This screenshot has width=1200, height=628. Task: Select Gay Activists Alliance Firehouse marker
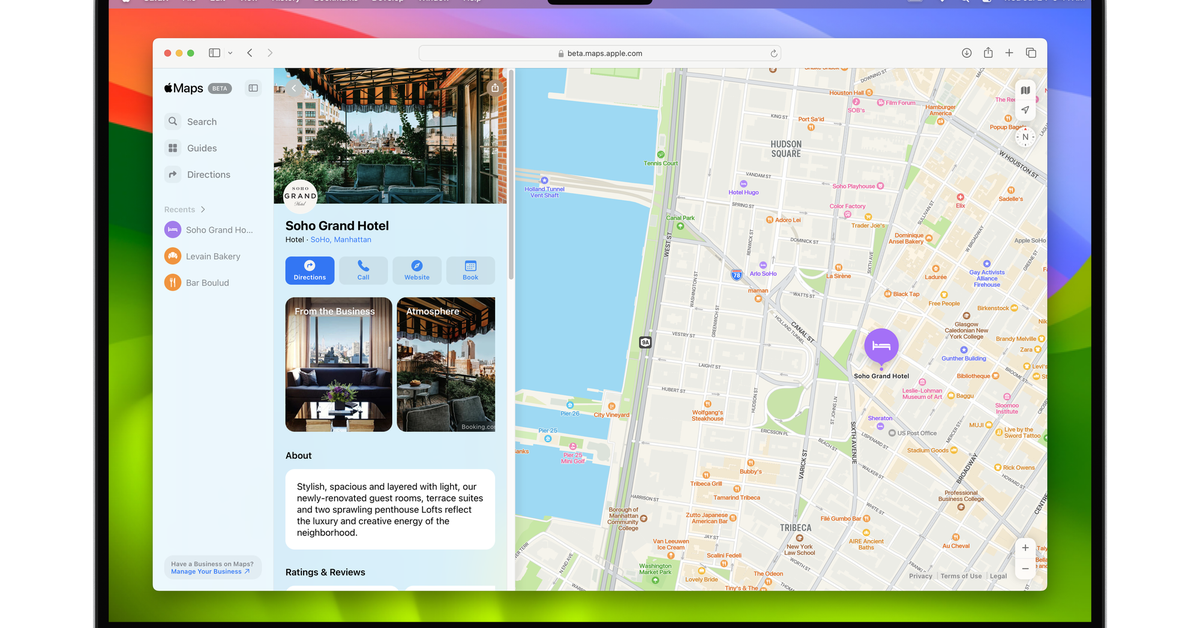pyautogui.click(x=987, y=273)
